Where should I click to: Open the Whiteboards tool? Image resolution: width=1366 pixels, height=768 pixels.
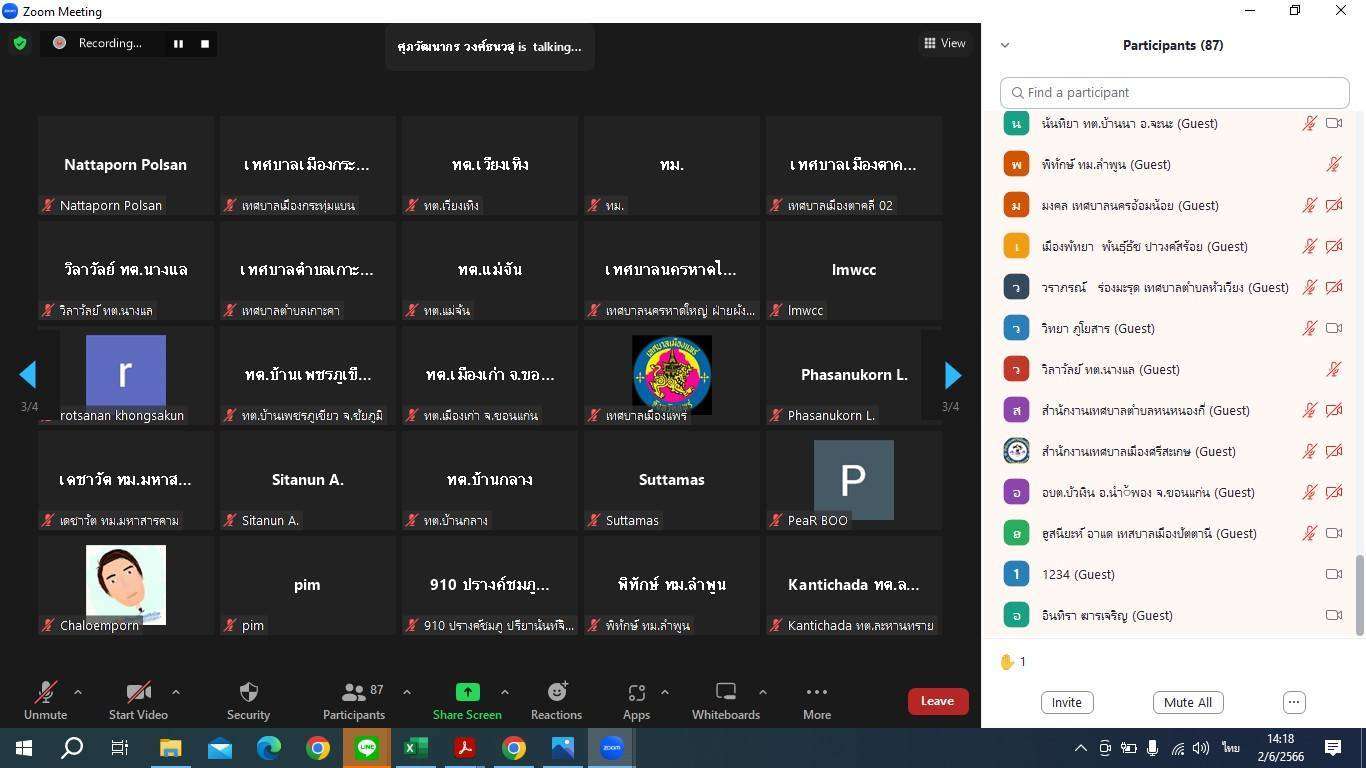pyautogui.click(x=726, y=692)
